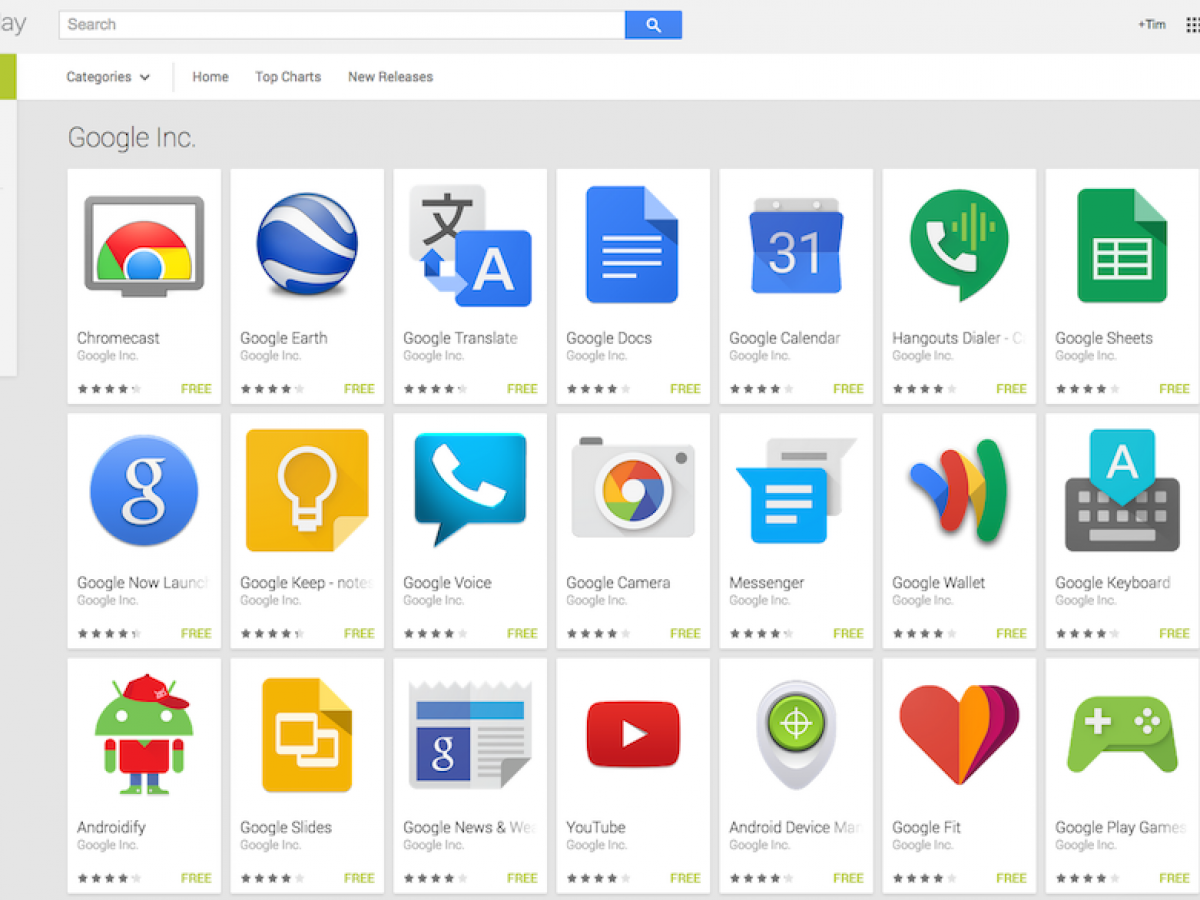Screen dimensions: 1200x900
Task: Open the Google Camera title link
Action: (x=618, y=583)
